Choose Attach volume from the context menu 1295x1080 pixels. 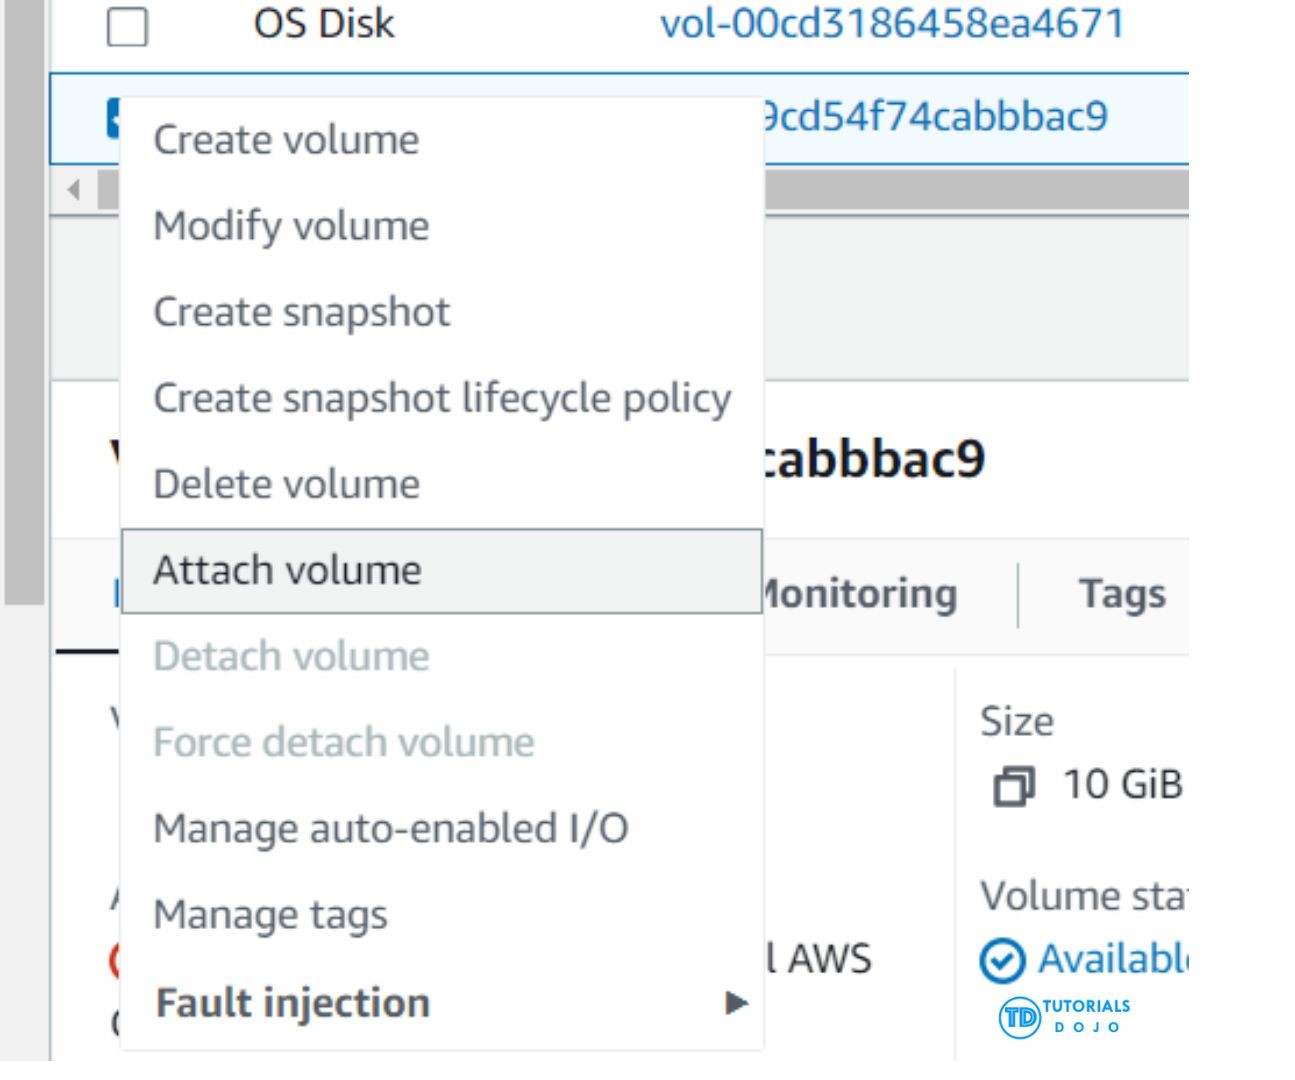click(x=287, y=570)
